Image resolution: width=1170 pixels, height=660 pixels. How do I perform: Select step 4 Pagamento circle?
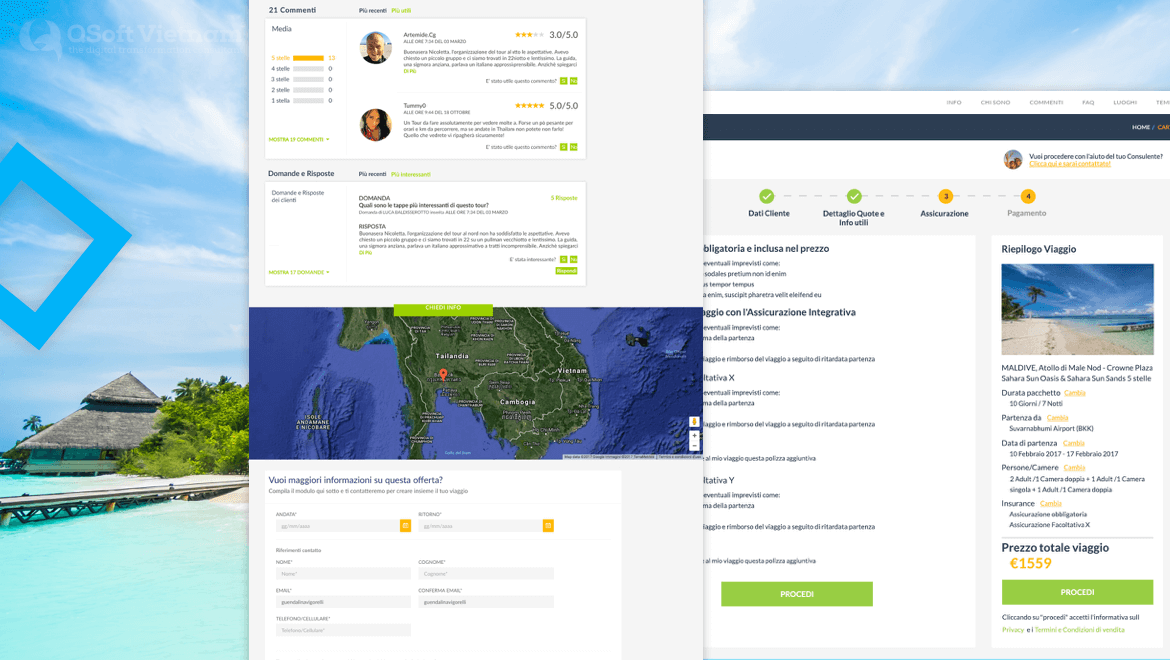(1027, 196)
